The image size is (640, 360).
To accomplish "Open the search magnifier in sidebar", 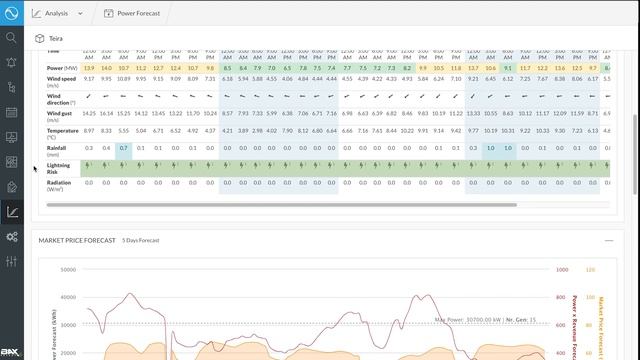I will pos(11,38).
